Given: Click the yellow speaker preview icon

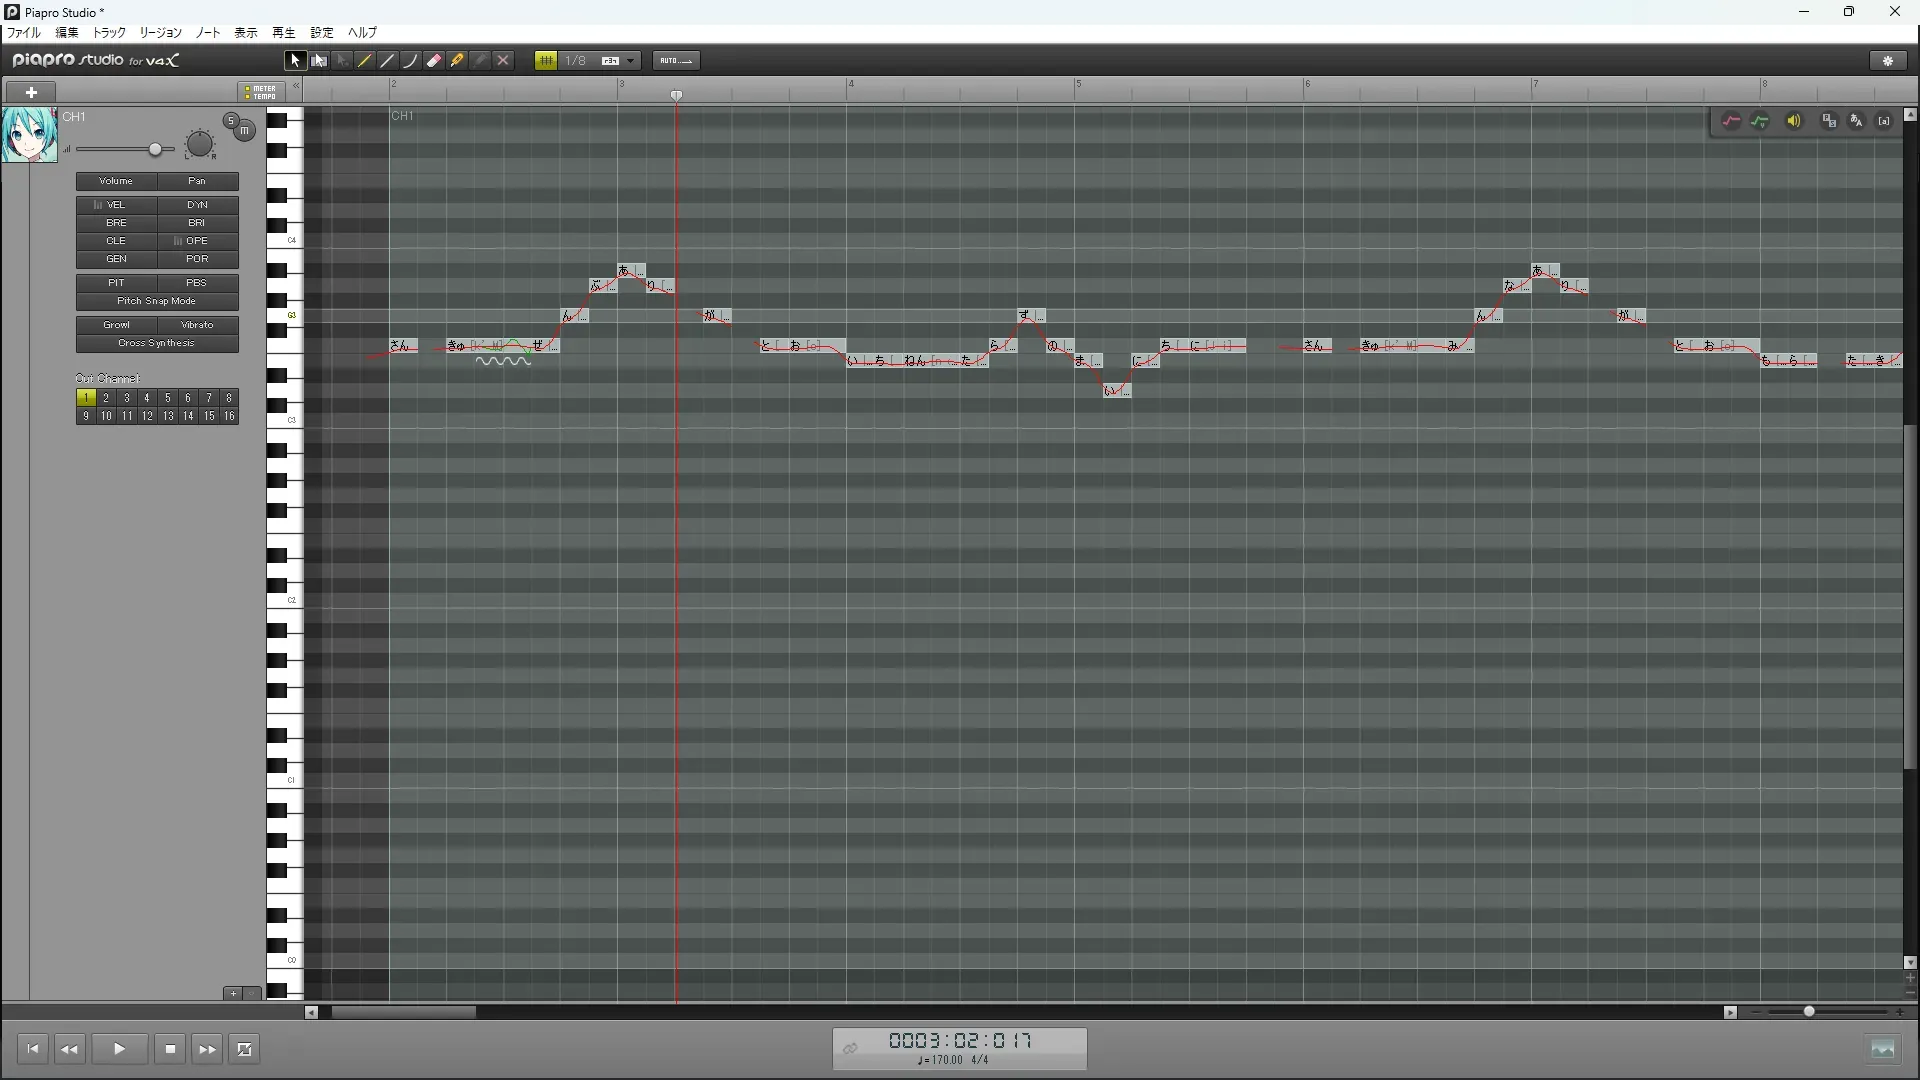Looking at the screenshot, I should [x=1794, y=121].
